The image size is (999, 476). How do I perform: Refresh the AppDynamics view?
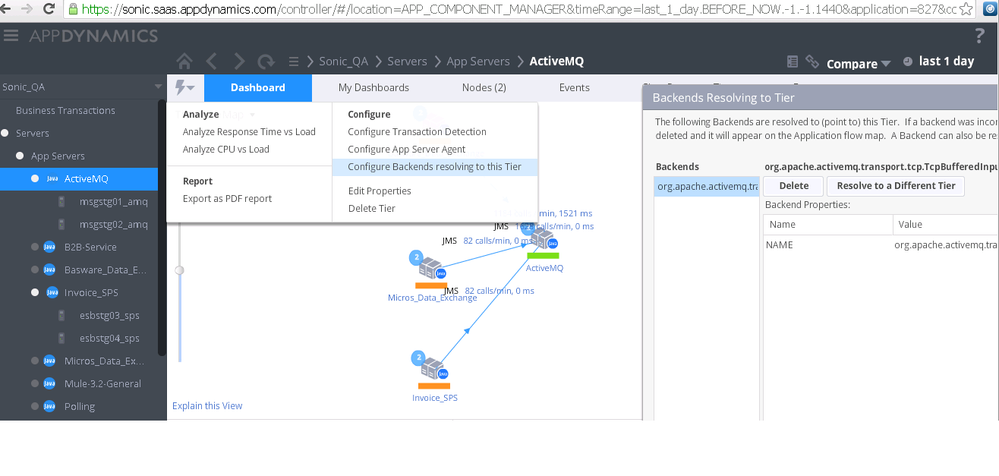click(x=266, y=62)
